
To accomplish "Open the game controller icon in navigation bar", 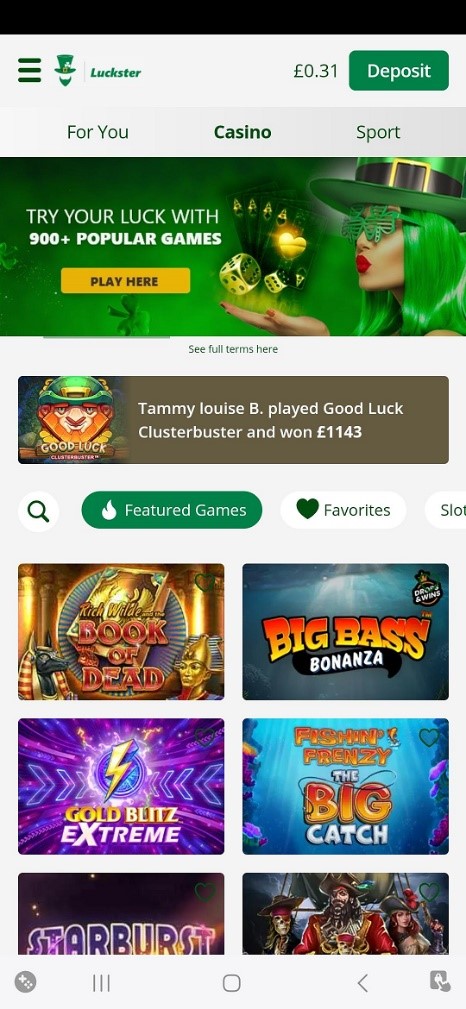I will (25, 982).
